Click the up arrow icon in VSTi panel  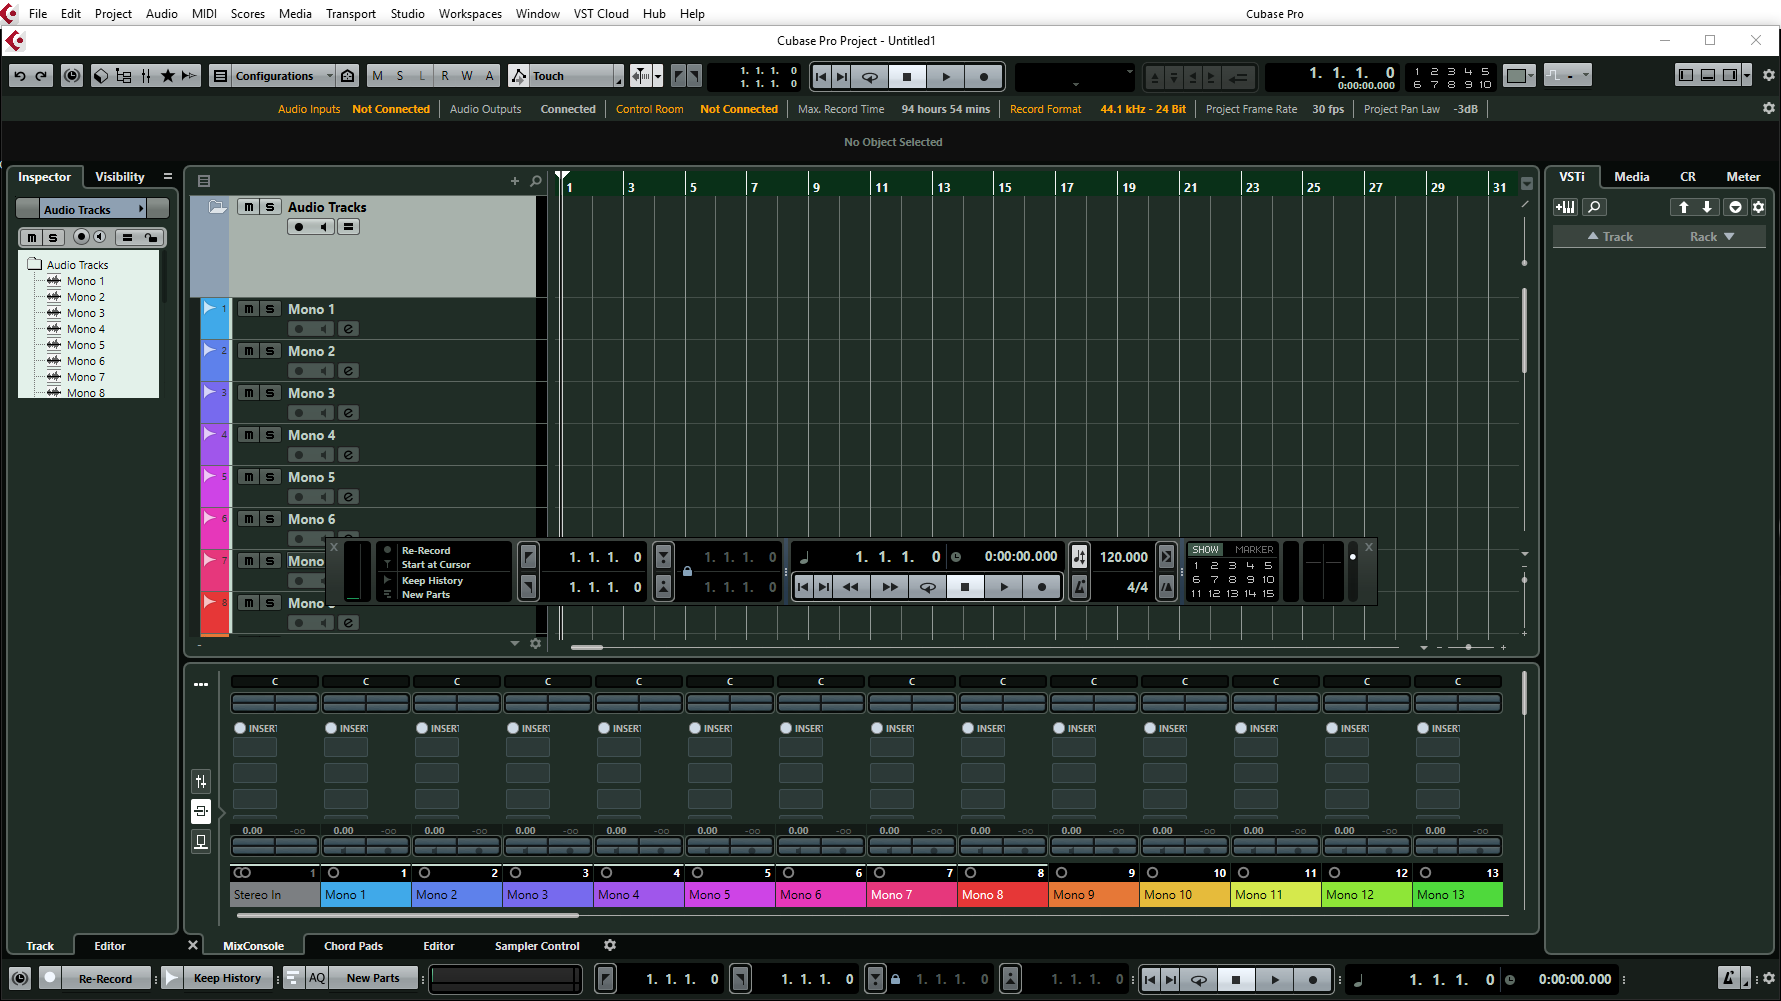(1683, 207)
